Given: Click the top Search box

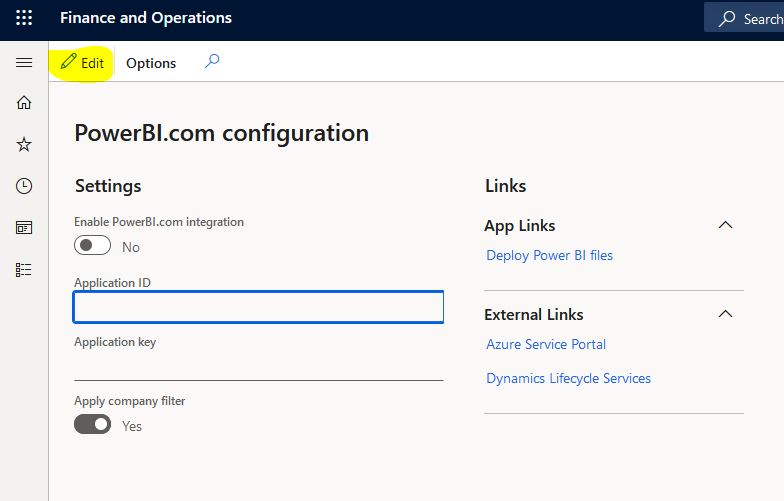Looking at the screenshot, I should pyautogui.click(x=744, y=18).
